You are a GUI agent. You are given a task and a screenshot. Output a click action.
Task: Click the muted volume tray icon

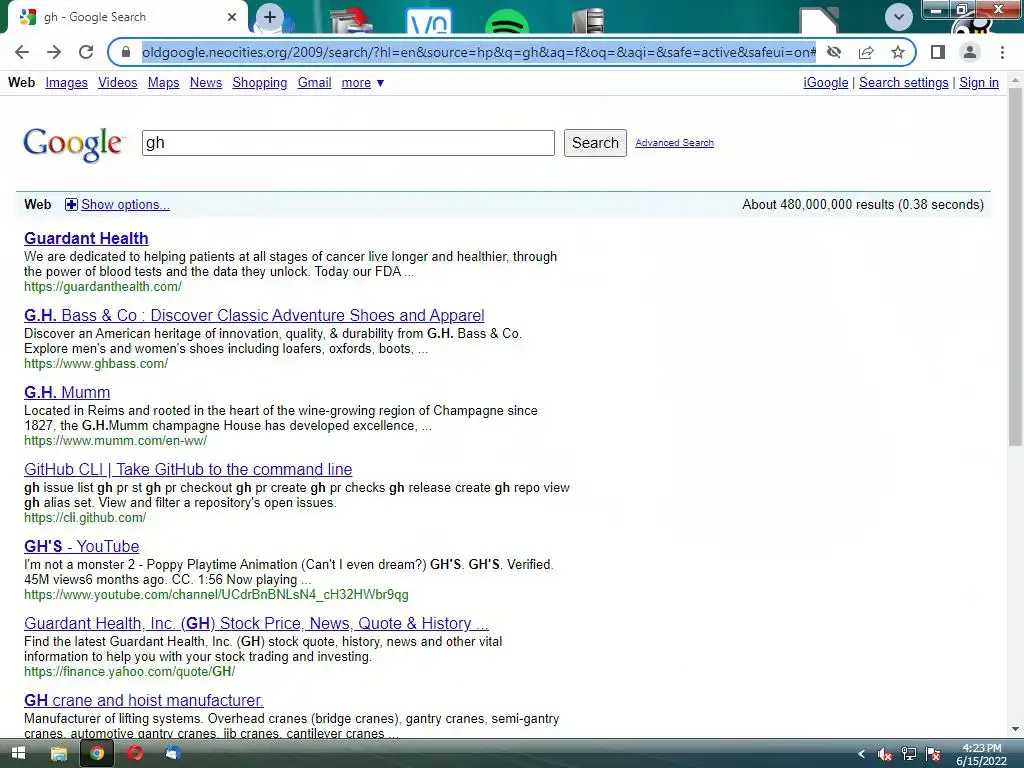coord(885,754)
